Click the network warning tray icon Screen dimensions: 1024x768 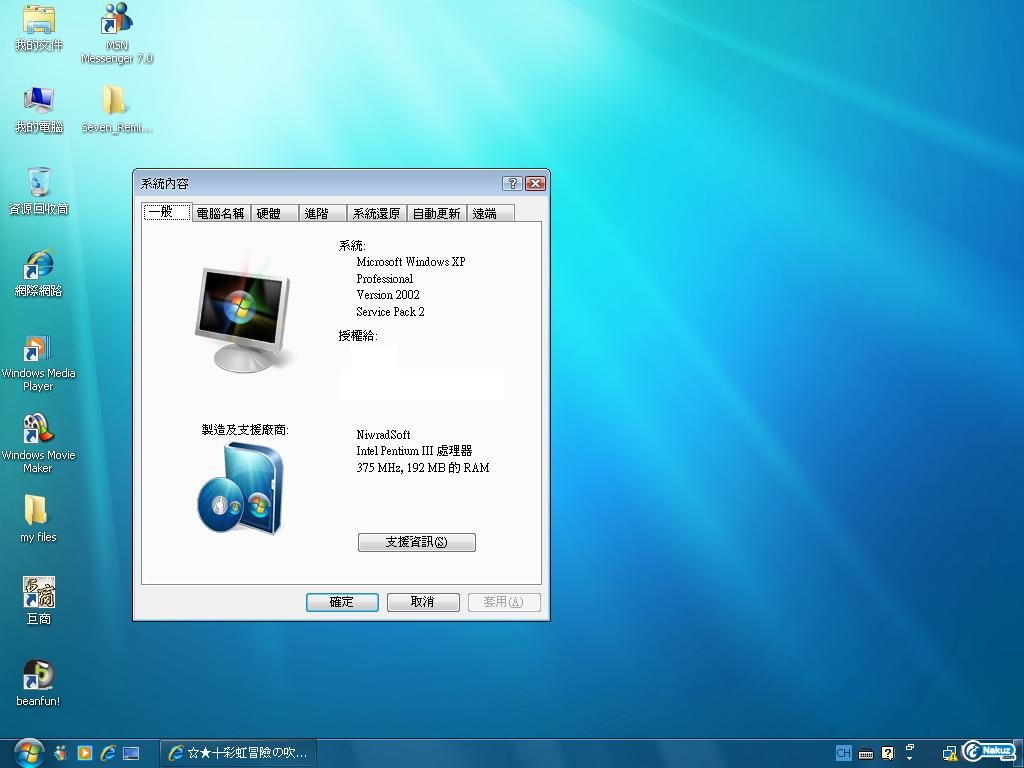pos(951,754)
